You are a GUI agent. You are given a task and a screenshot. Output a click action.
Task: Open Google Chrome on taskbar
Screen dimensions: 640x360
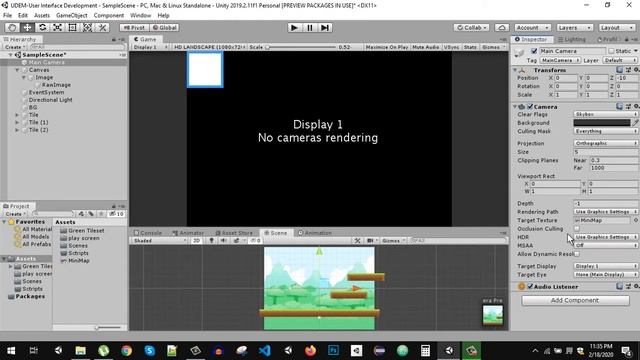pyautogui.click(x=127, y=350)
